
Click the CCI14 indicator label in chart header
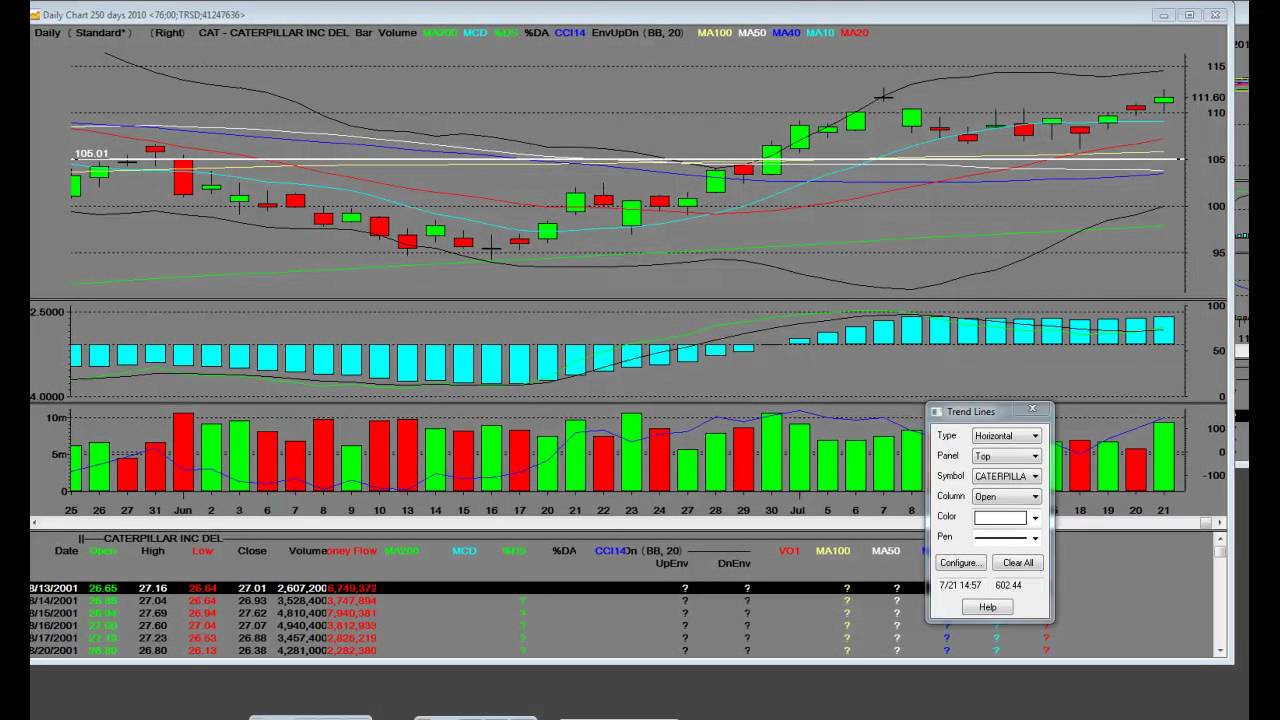tap(570, 33)
